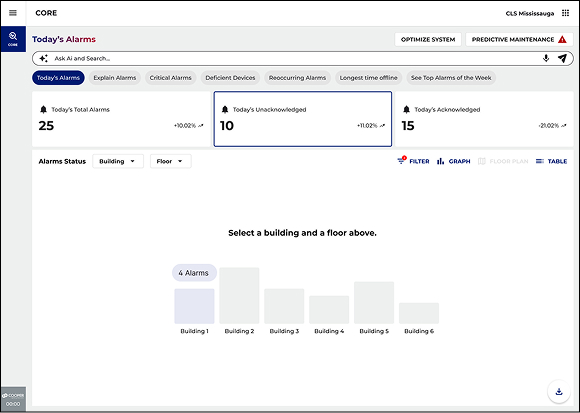Click the 15 acknowledged value
The width and height of the screenshot is (580, 413).
click(408, 126)
